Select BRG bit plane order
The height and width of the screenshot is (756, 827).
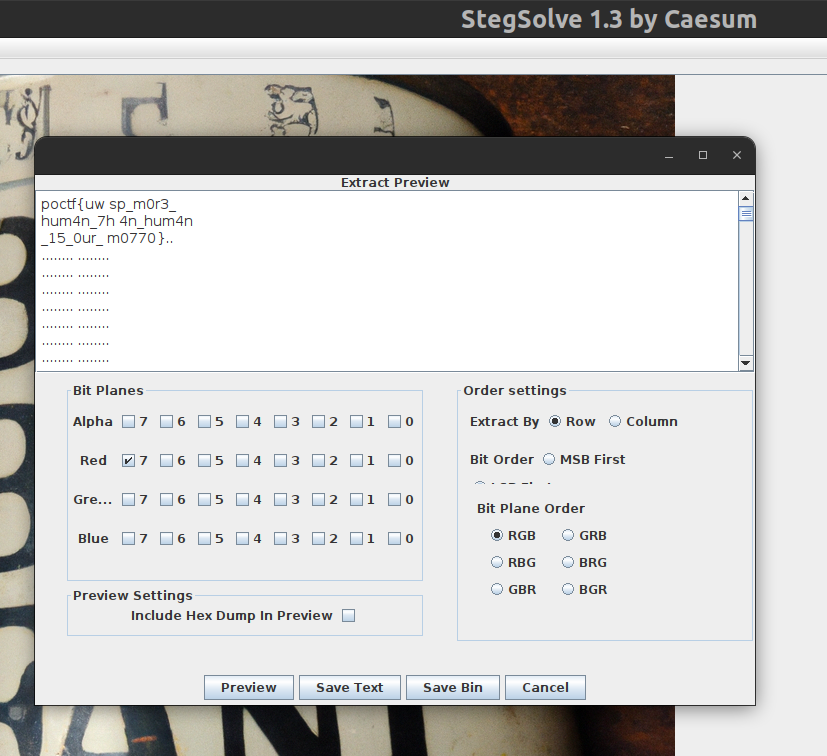coord(568,562)
